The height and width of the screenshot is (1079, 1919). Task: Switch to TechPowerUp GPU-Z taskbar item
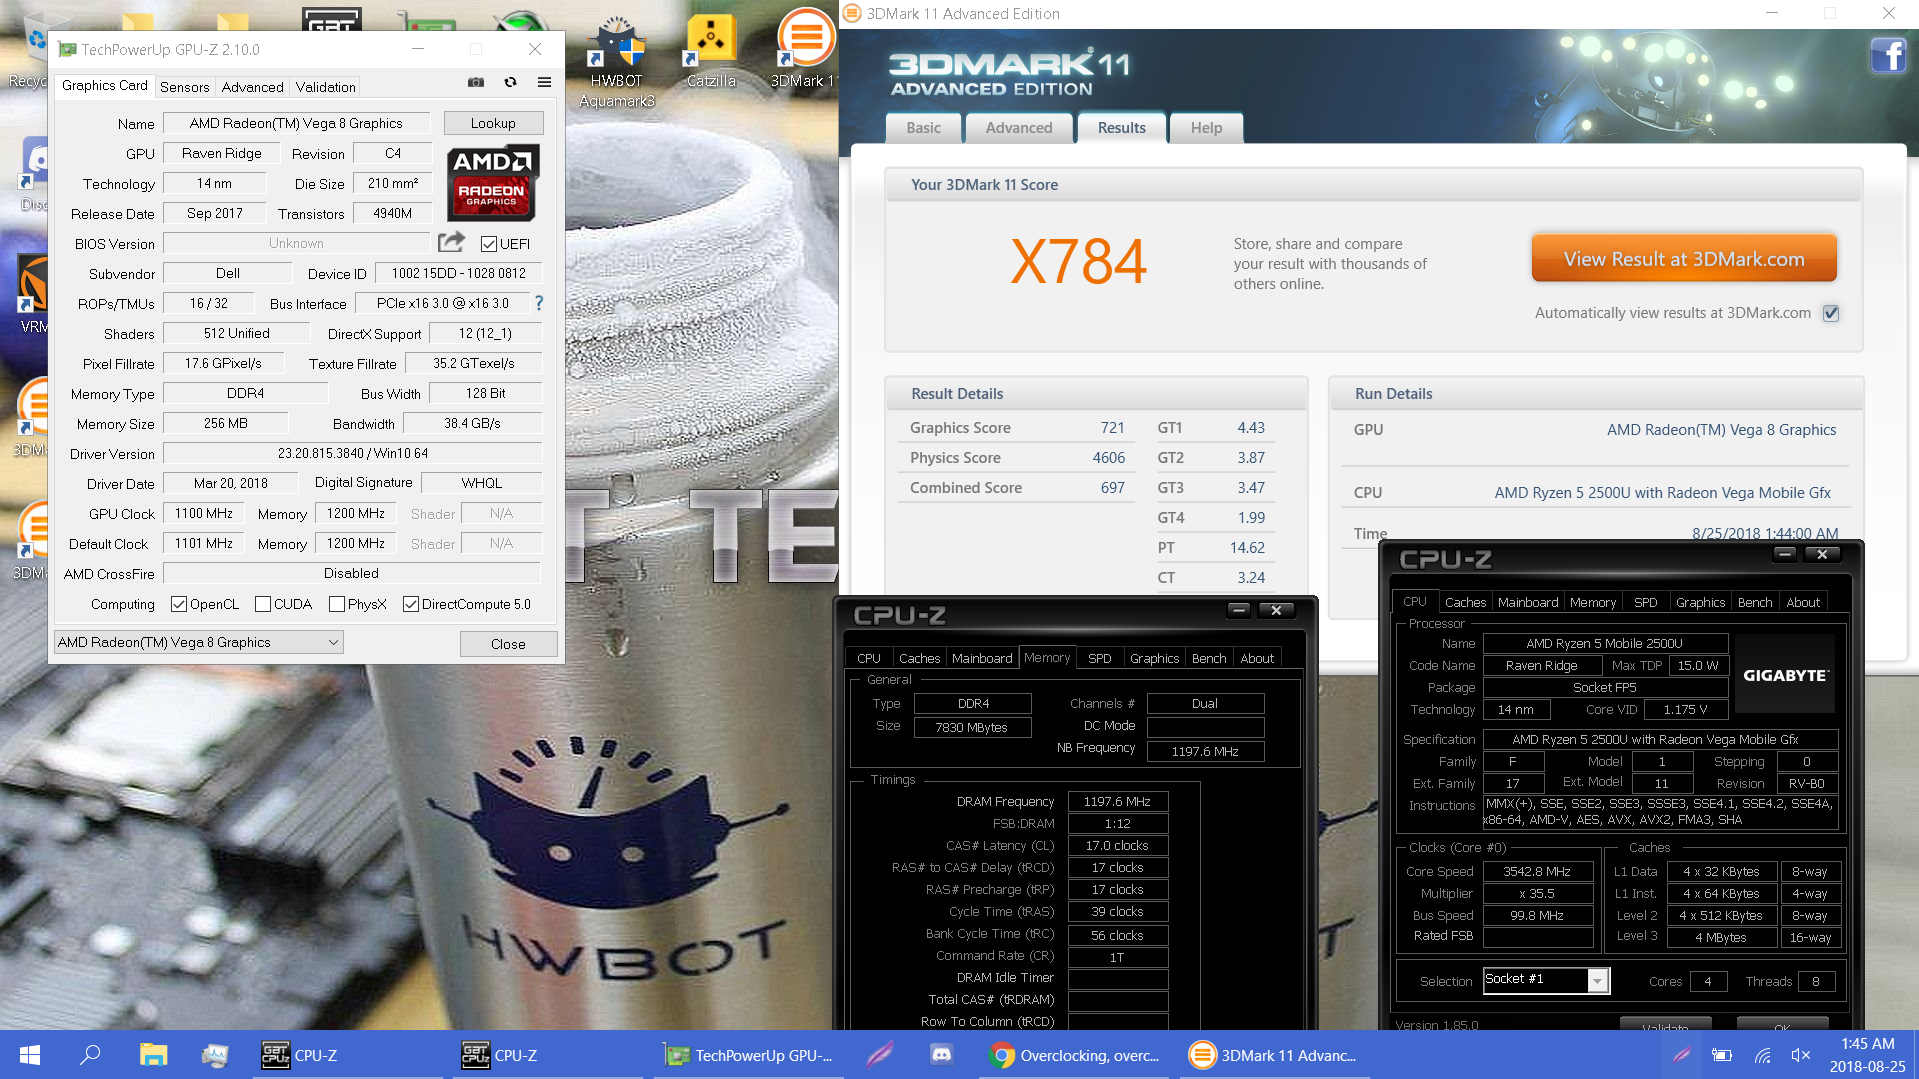click(x=750, y=1055)
